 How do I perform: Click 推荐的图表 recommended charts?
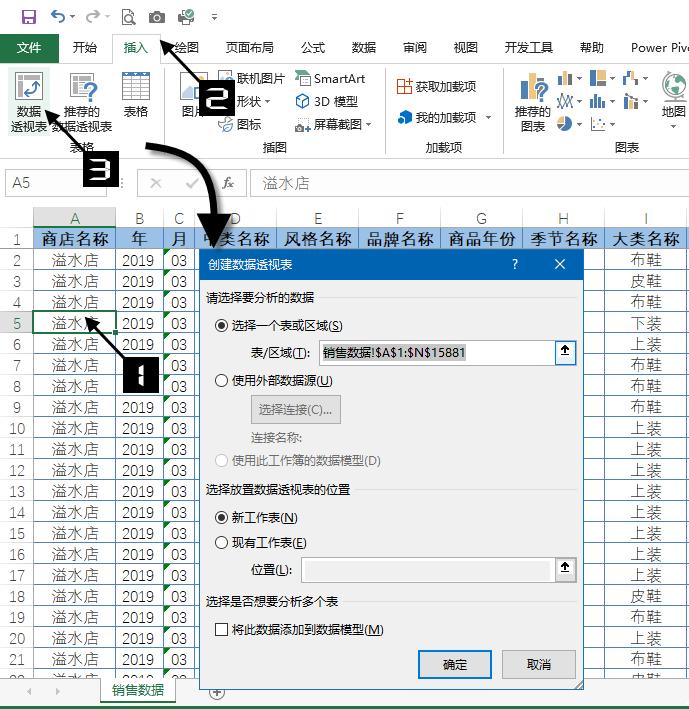(x=533, y=102)
